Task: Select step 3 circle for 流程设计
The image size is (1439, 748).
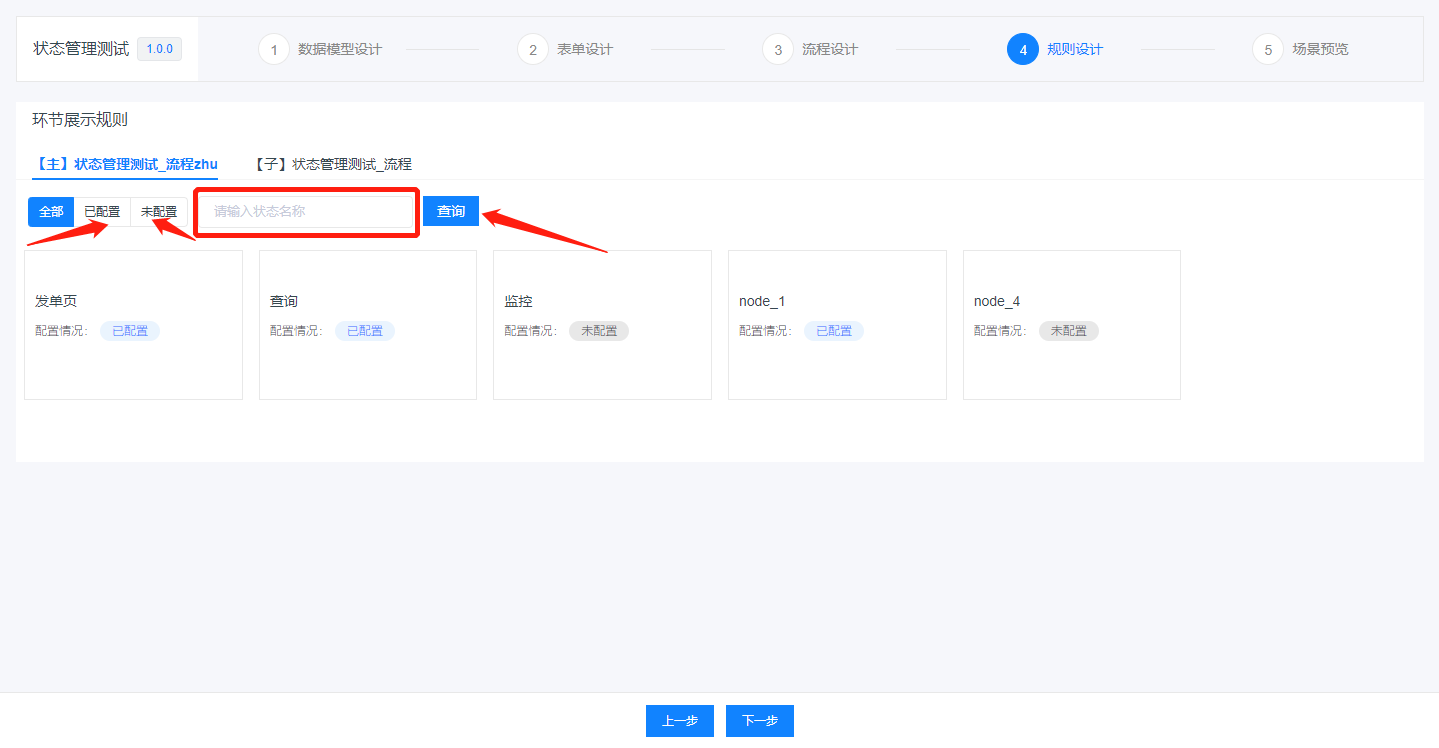Action: pos(778,49)
